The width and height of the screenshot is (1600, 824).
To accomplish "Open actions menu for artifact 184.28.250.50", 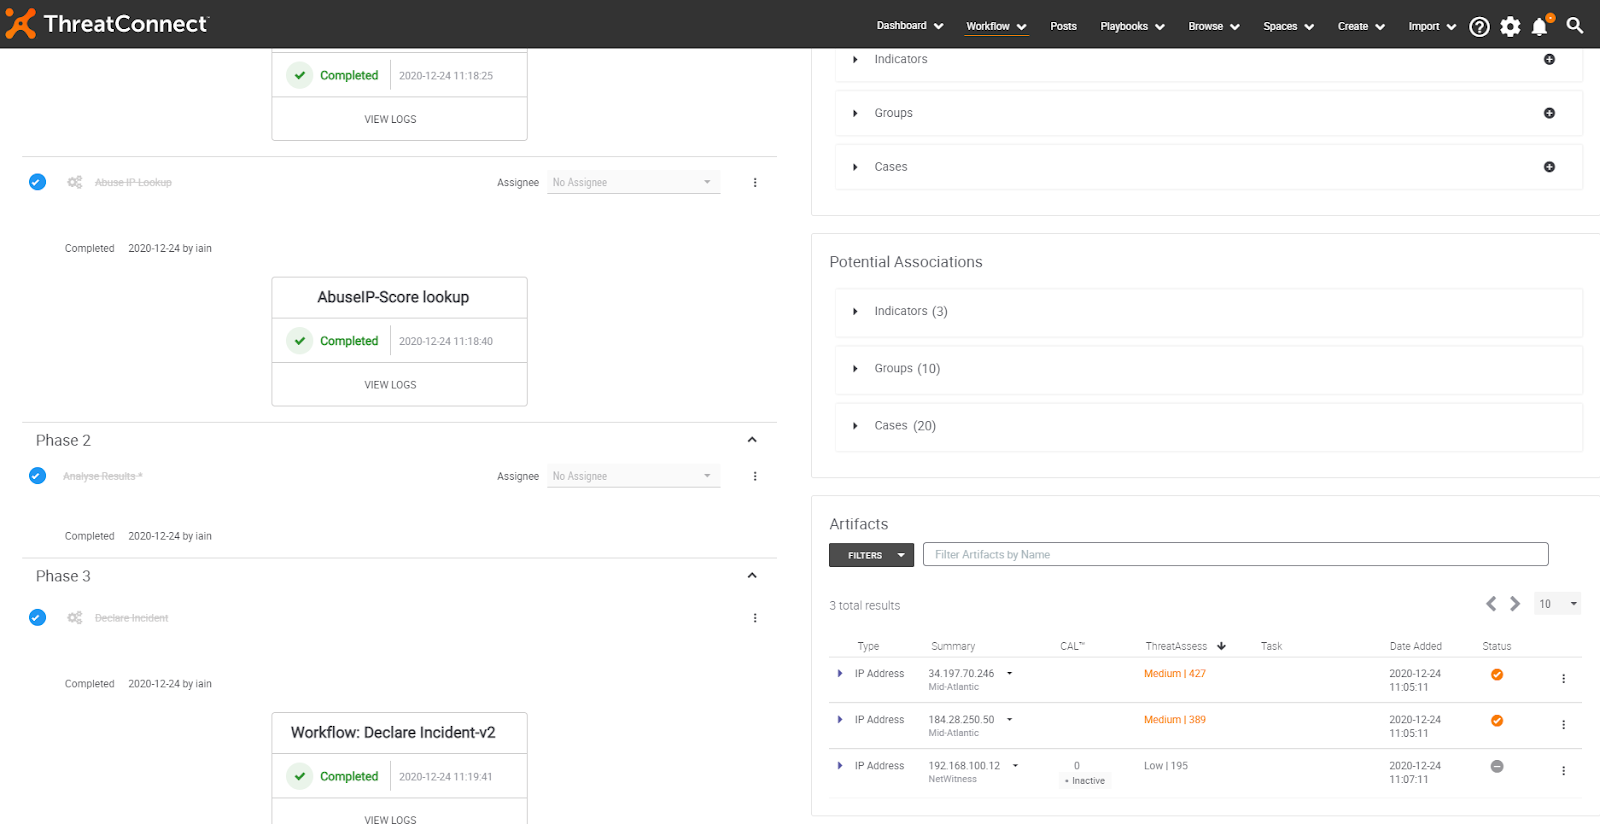I will point(1564,725).
